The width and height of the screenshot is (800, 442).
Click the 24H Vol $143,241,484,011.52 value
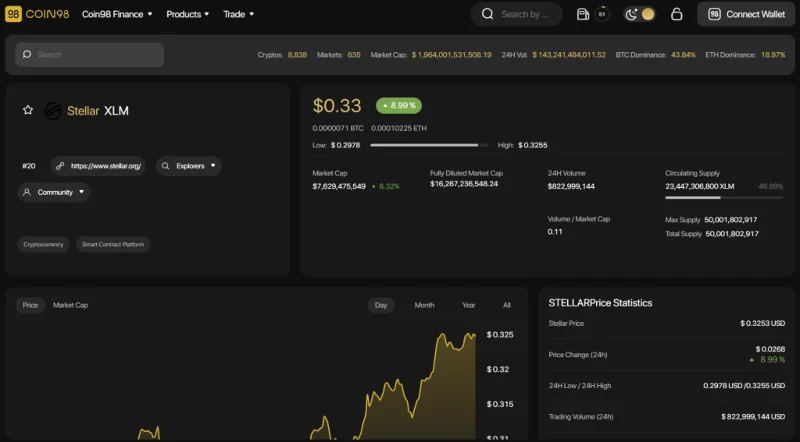pyautogui.click(x=569, y=55)
